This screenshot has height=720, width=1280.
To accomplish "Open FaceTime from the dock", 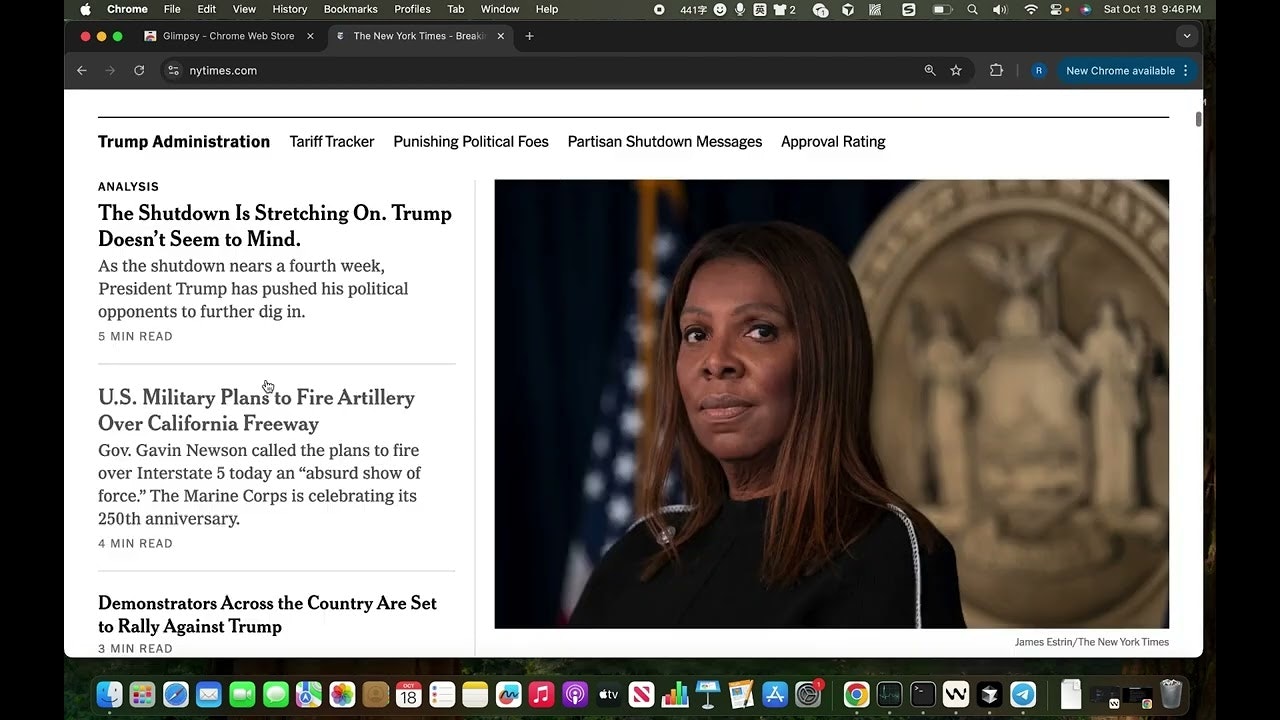I will (242, 694).
